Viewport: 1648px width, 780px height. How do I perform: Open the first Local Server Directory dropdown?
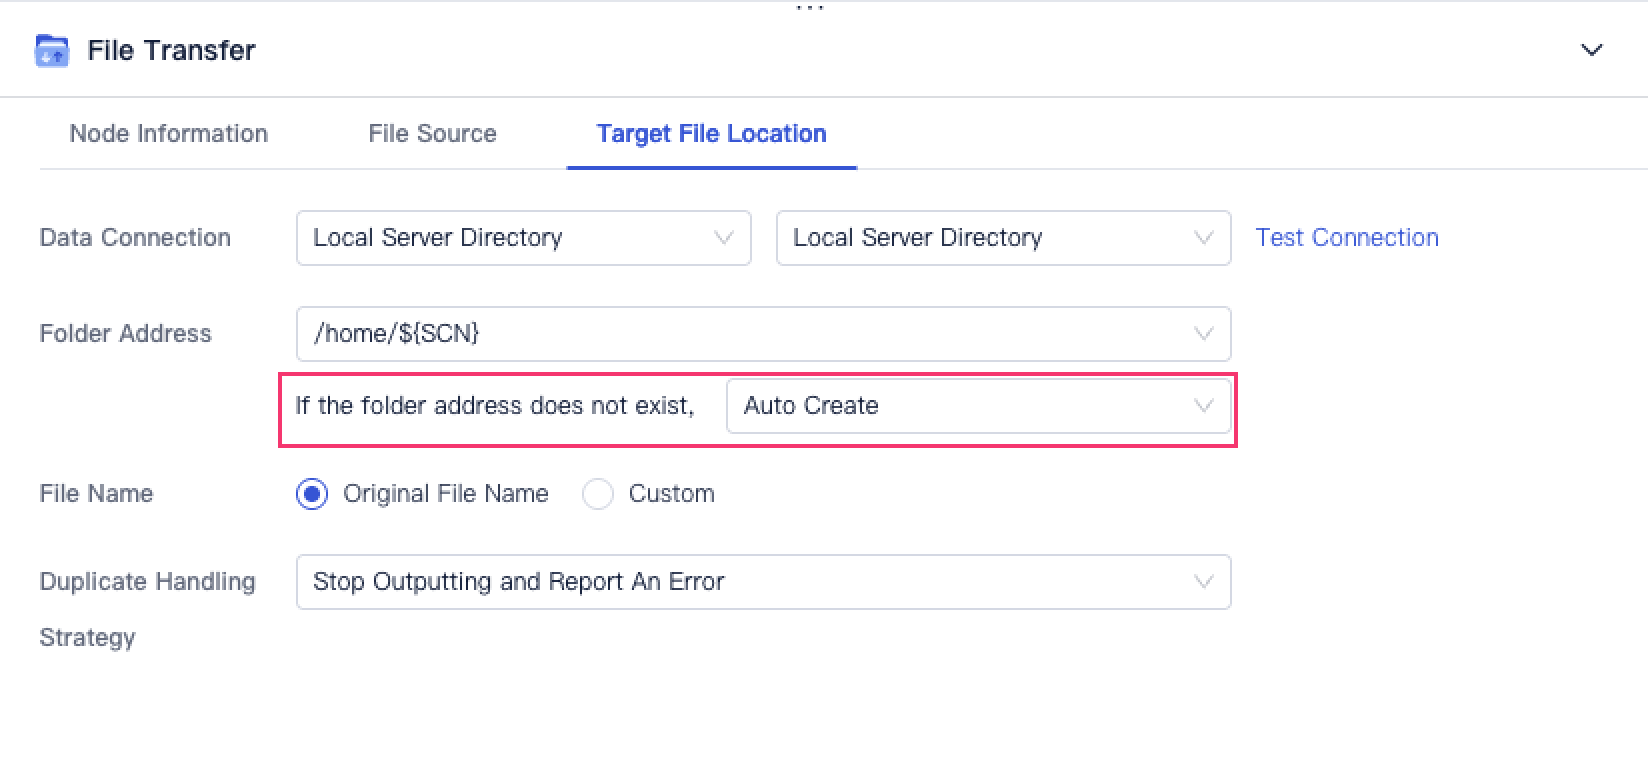pos(524,238)
